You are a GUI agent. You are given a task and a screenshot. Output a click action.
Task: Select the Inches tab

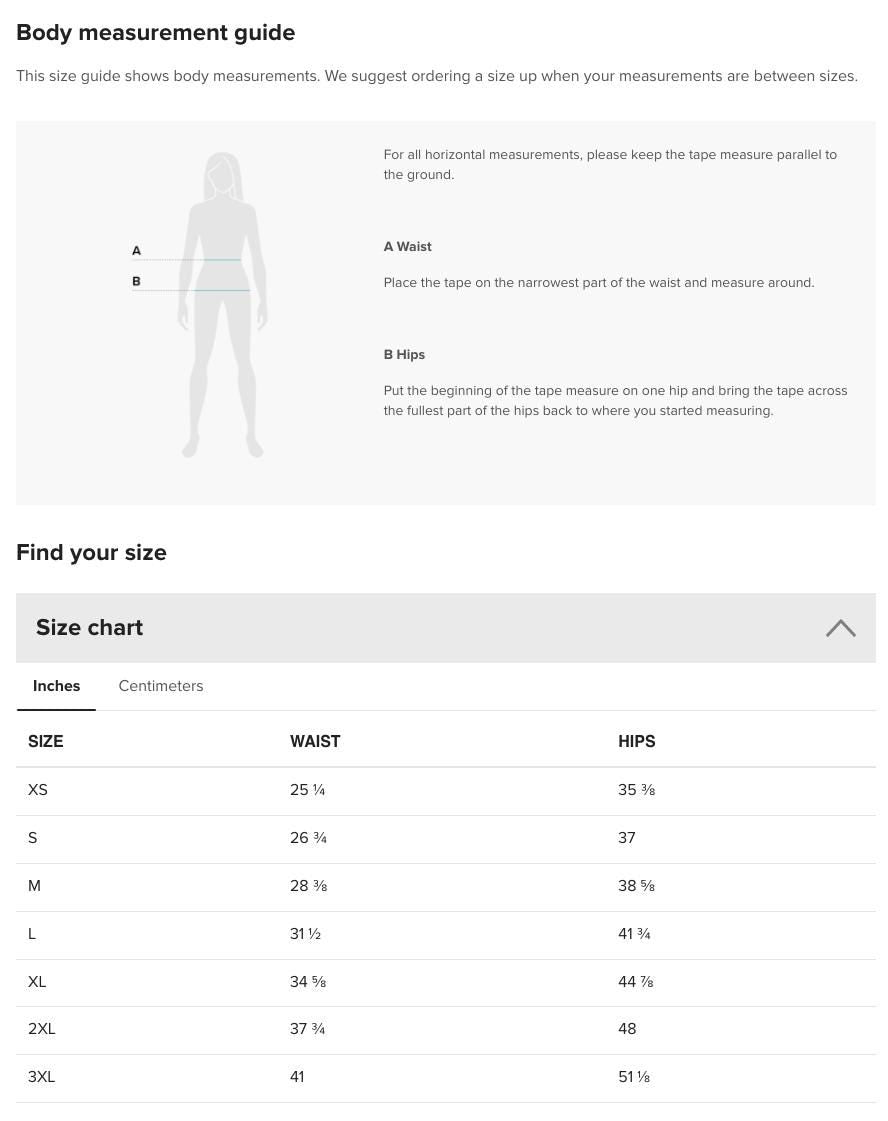(56, 686)
